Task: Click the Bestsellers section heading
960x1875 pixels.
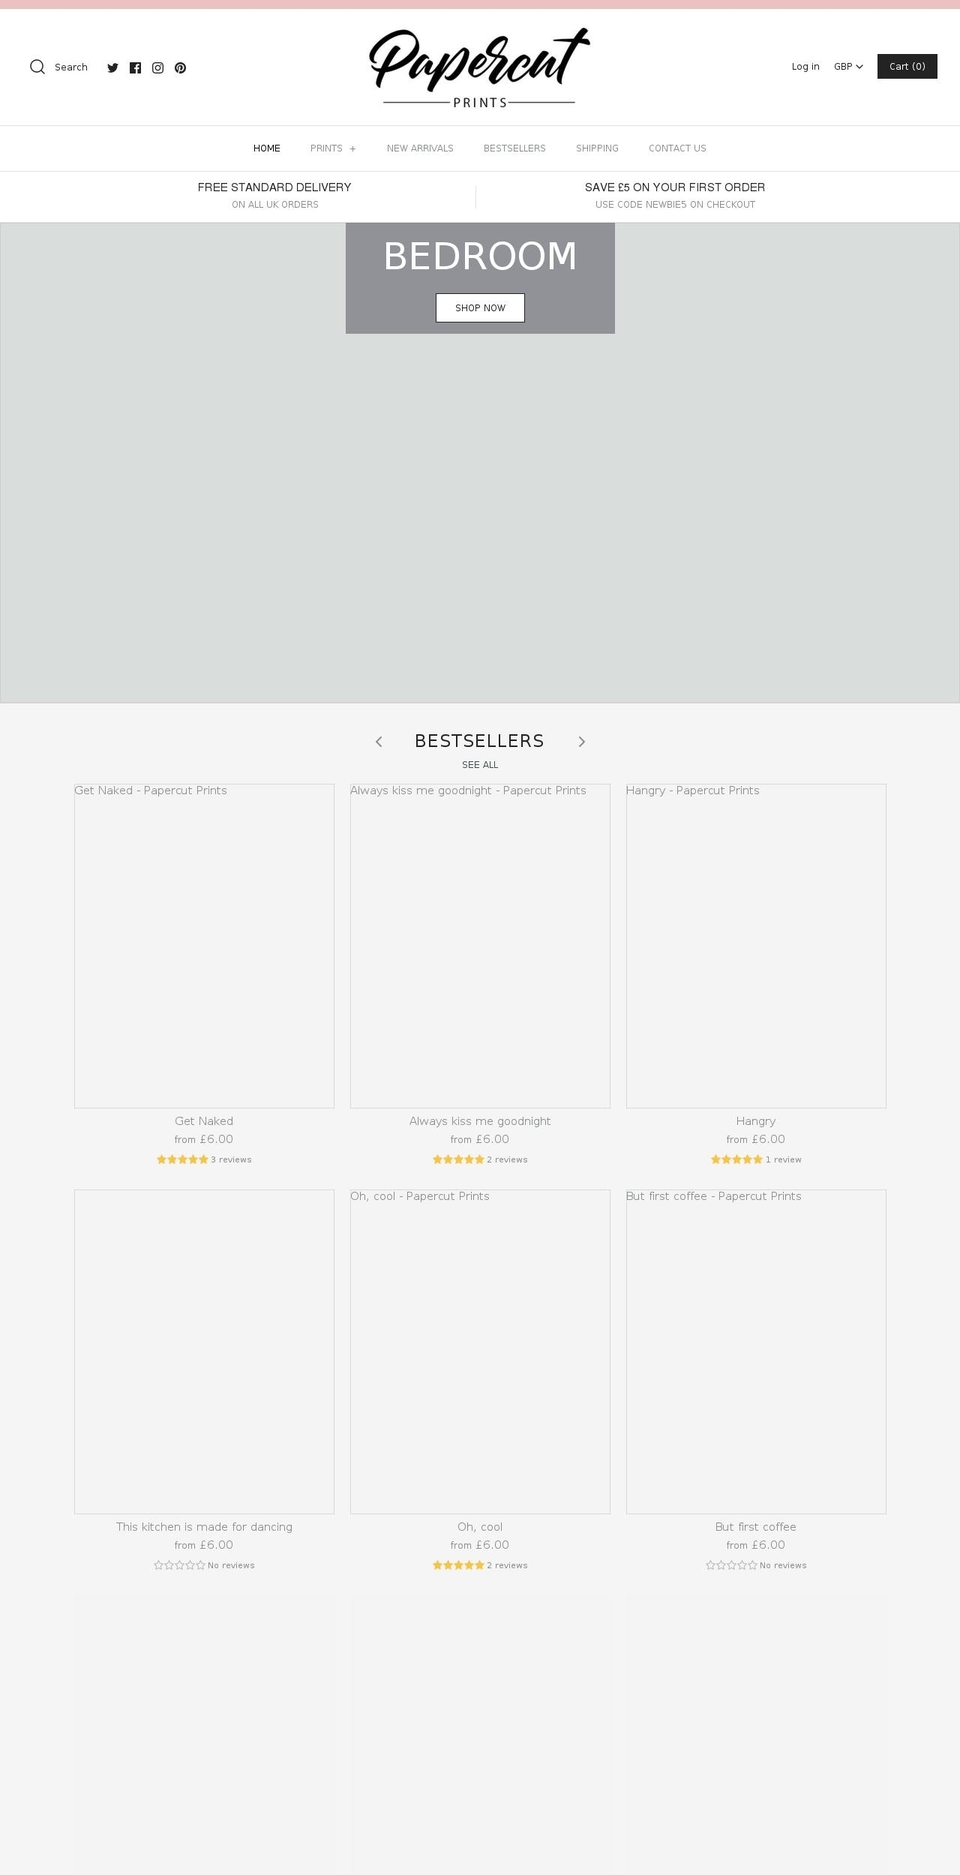Action: [x=480, y=741]
